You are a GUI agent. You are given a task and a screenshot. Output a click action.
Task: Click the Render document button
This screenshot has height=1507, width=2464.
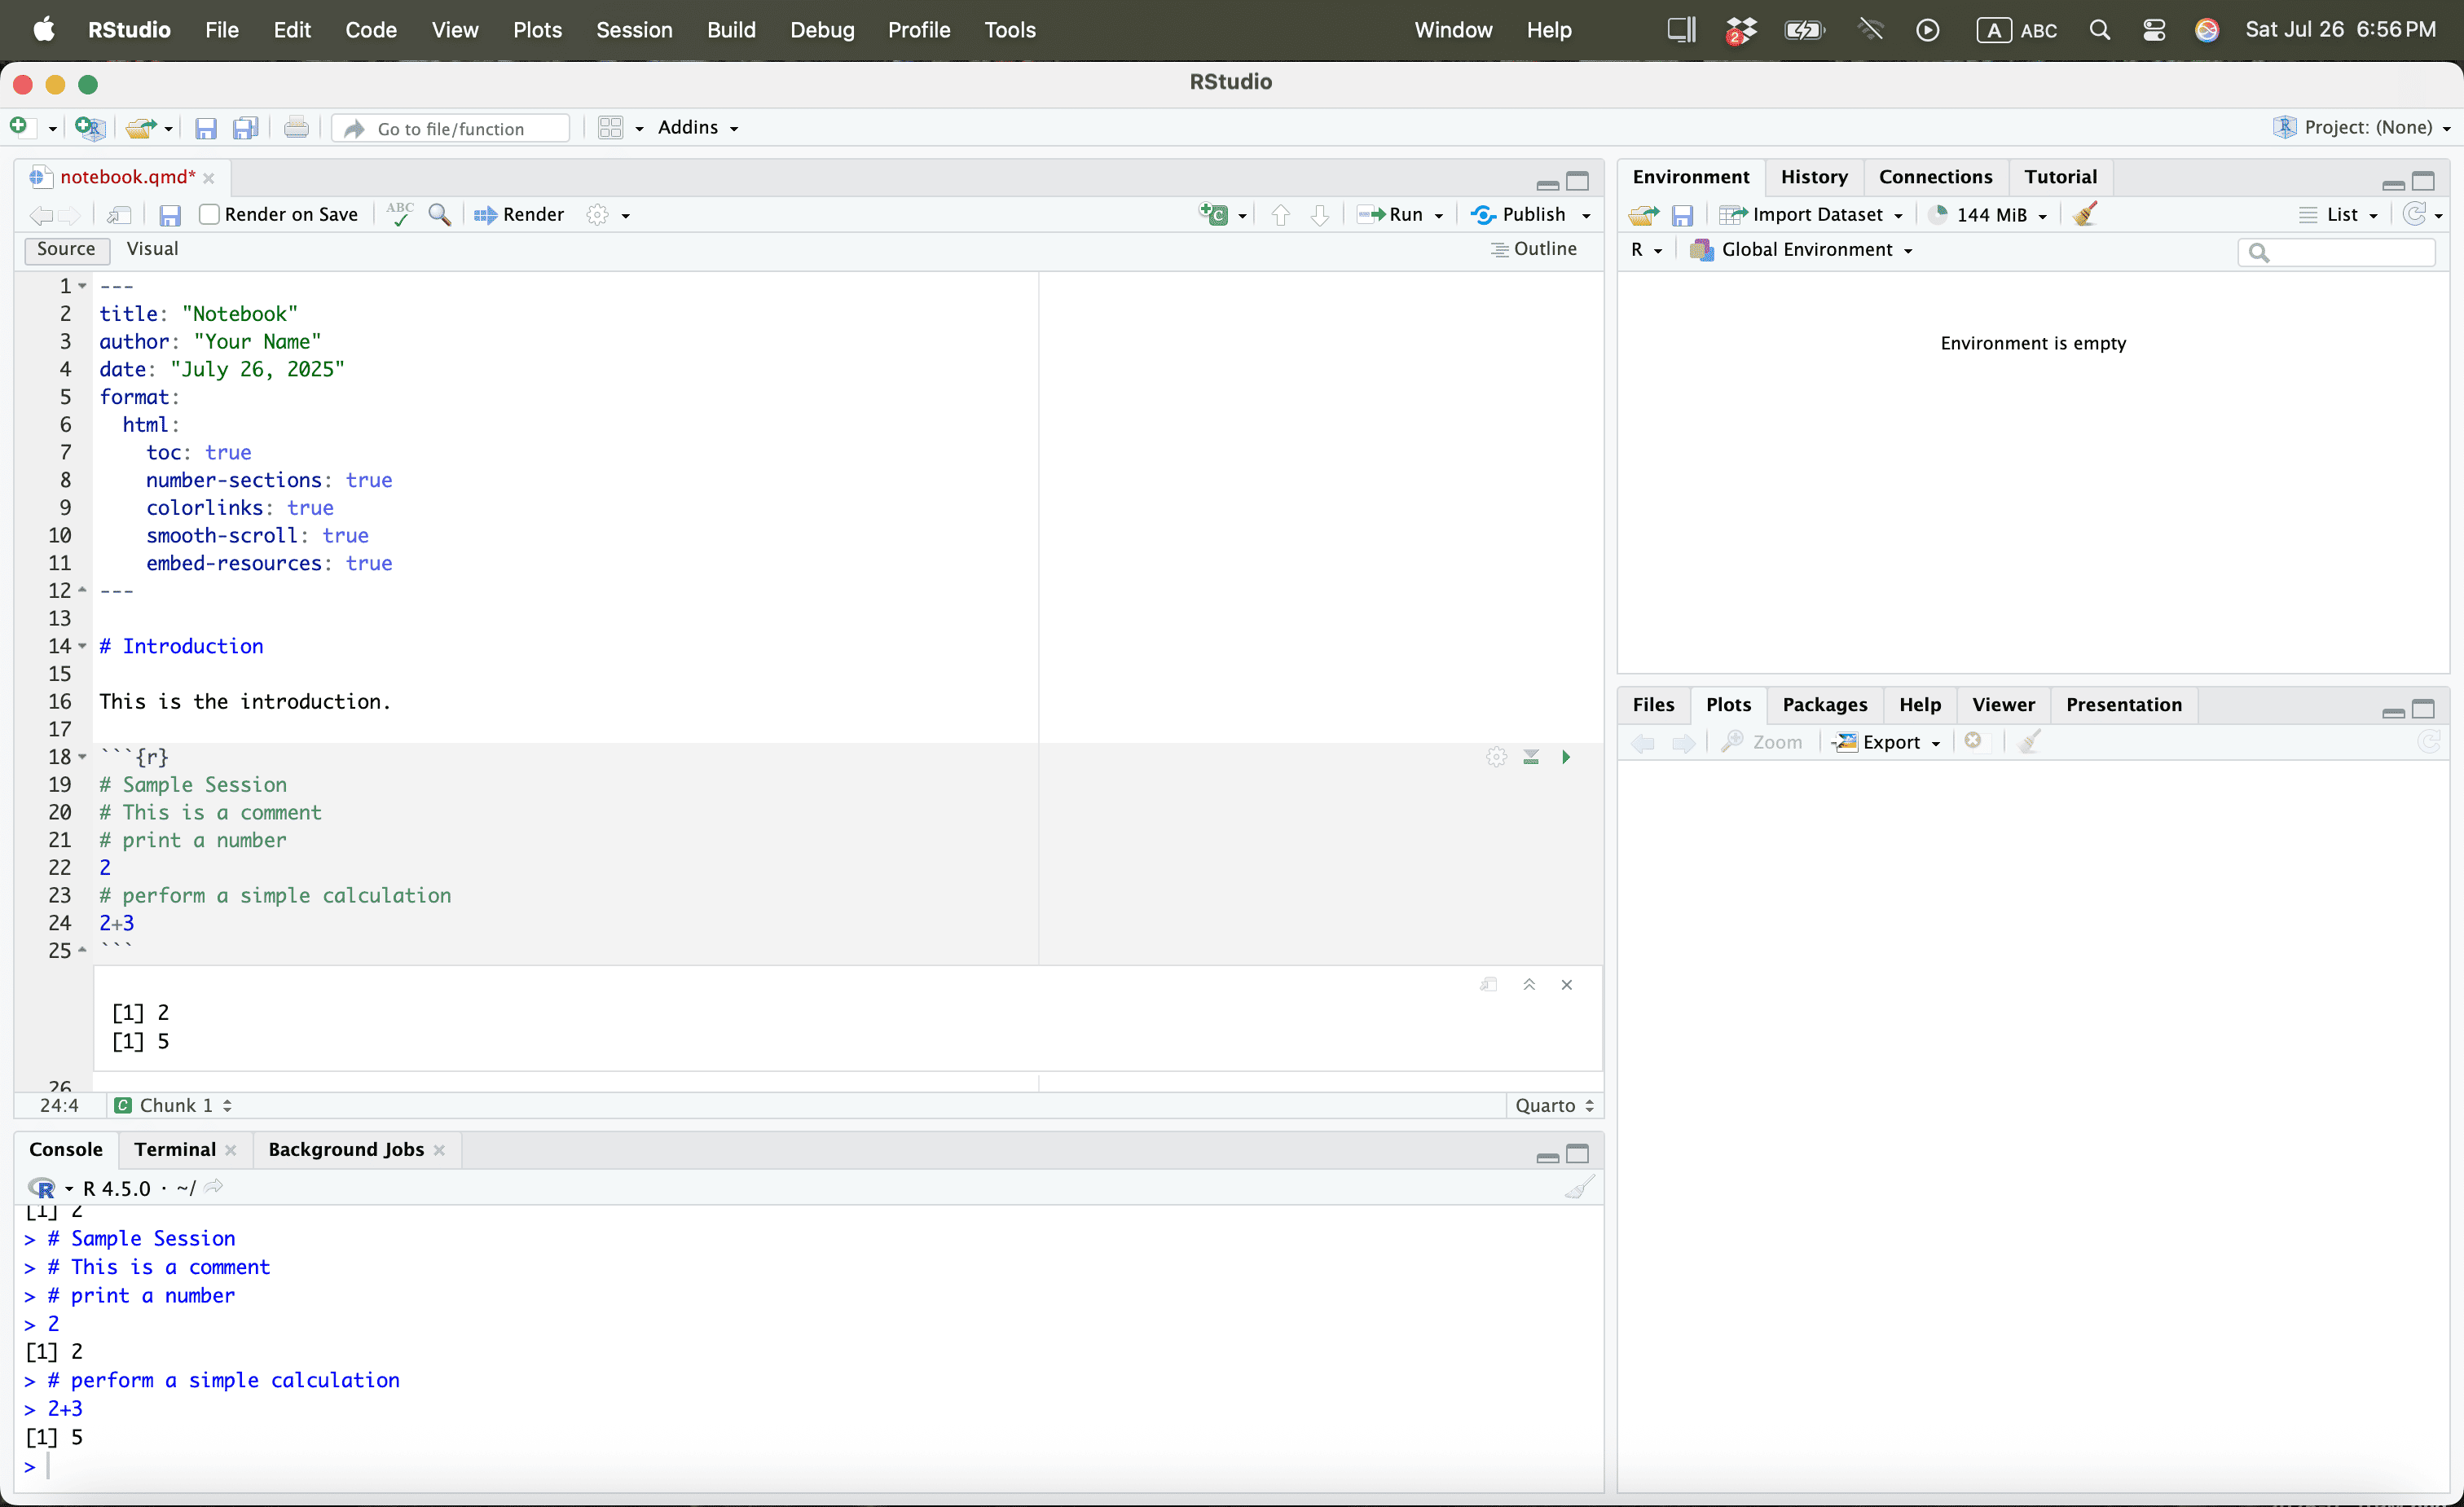pos(520,214)
